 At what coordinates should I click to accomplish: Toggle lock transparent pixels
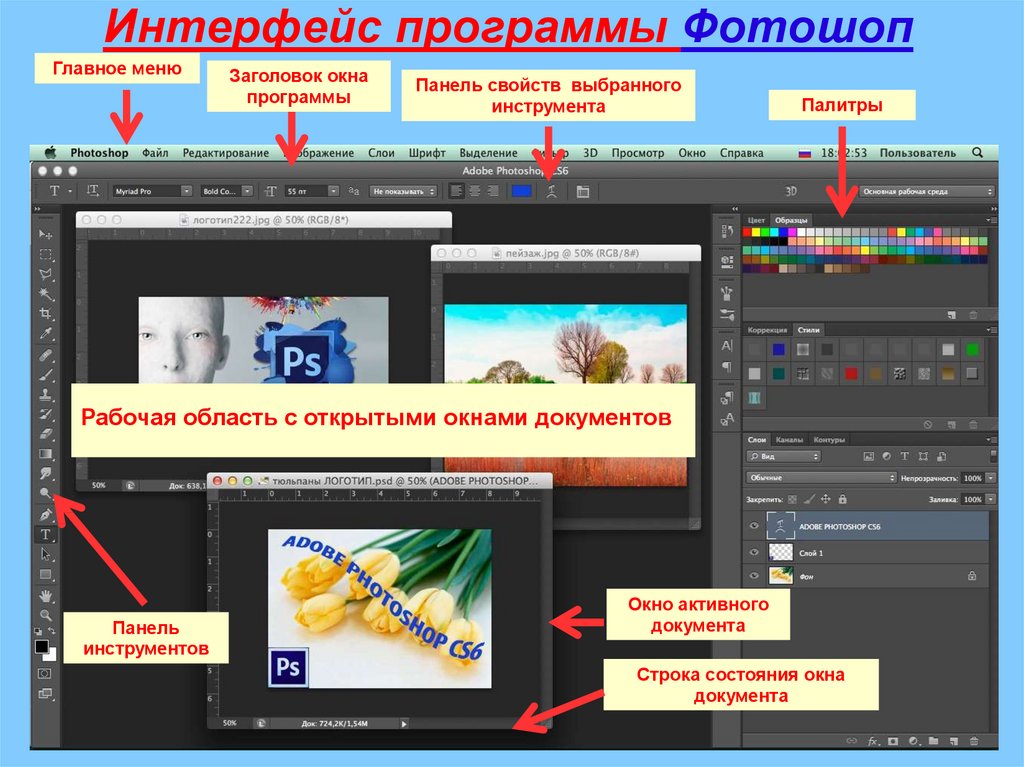[x=792, y=499]
